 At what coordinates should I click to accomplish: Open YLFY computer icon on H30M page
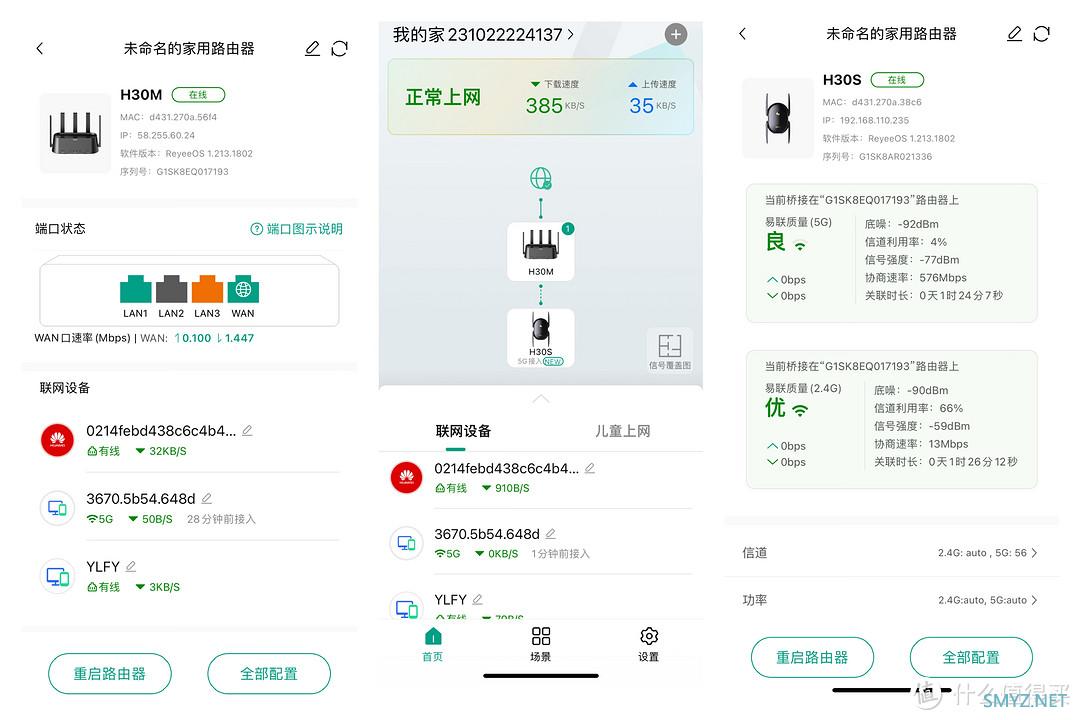(x=57, y=576)
